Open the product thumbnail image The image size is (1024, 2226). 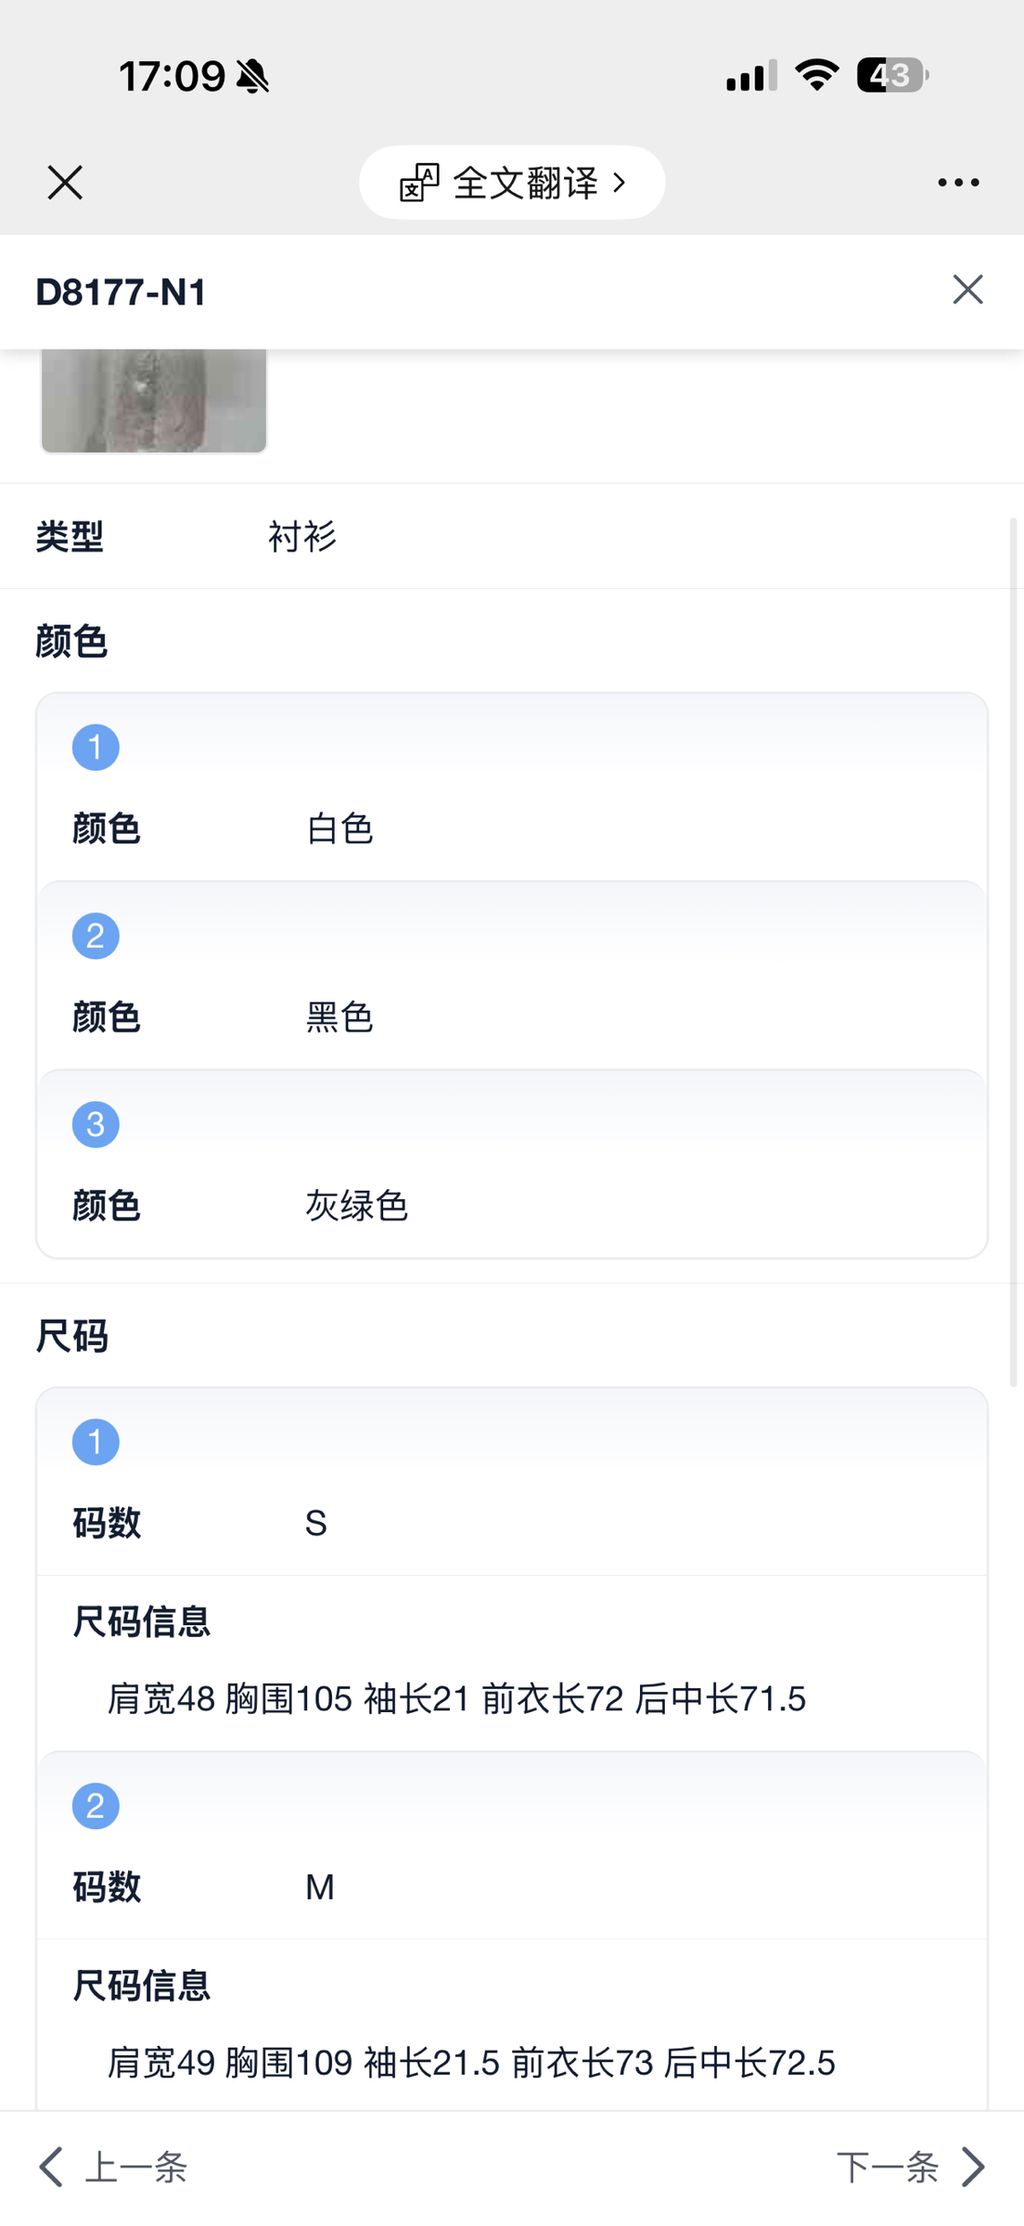tap(154, 400)
